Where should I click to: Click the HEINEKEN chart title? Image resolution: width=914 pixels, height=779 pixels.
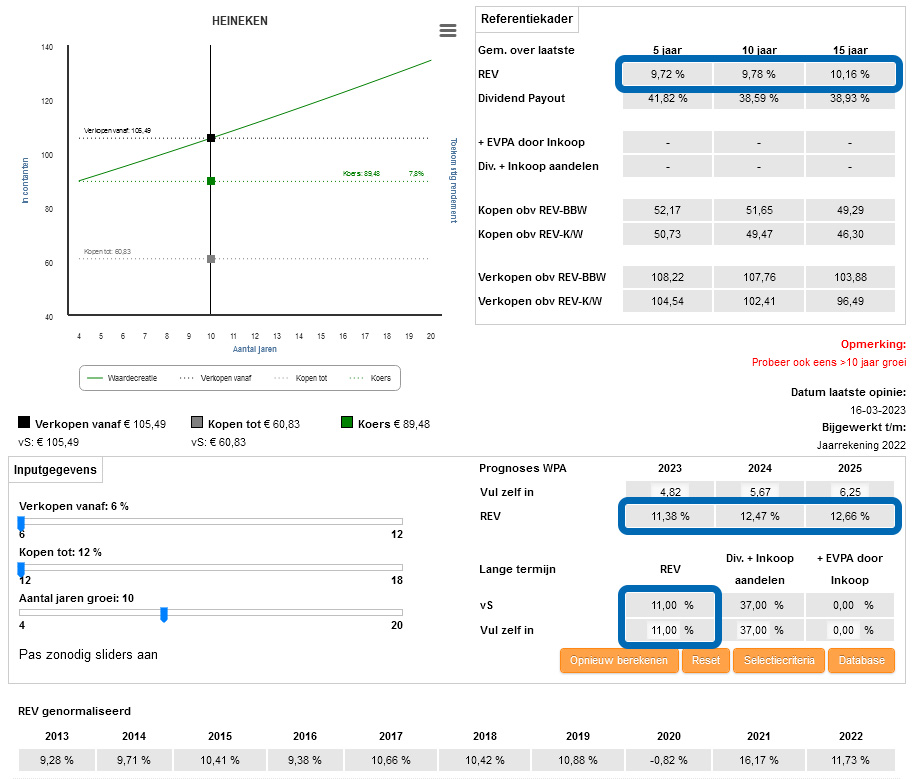(240, 21)
